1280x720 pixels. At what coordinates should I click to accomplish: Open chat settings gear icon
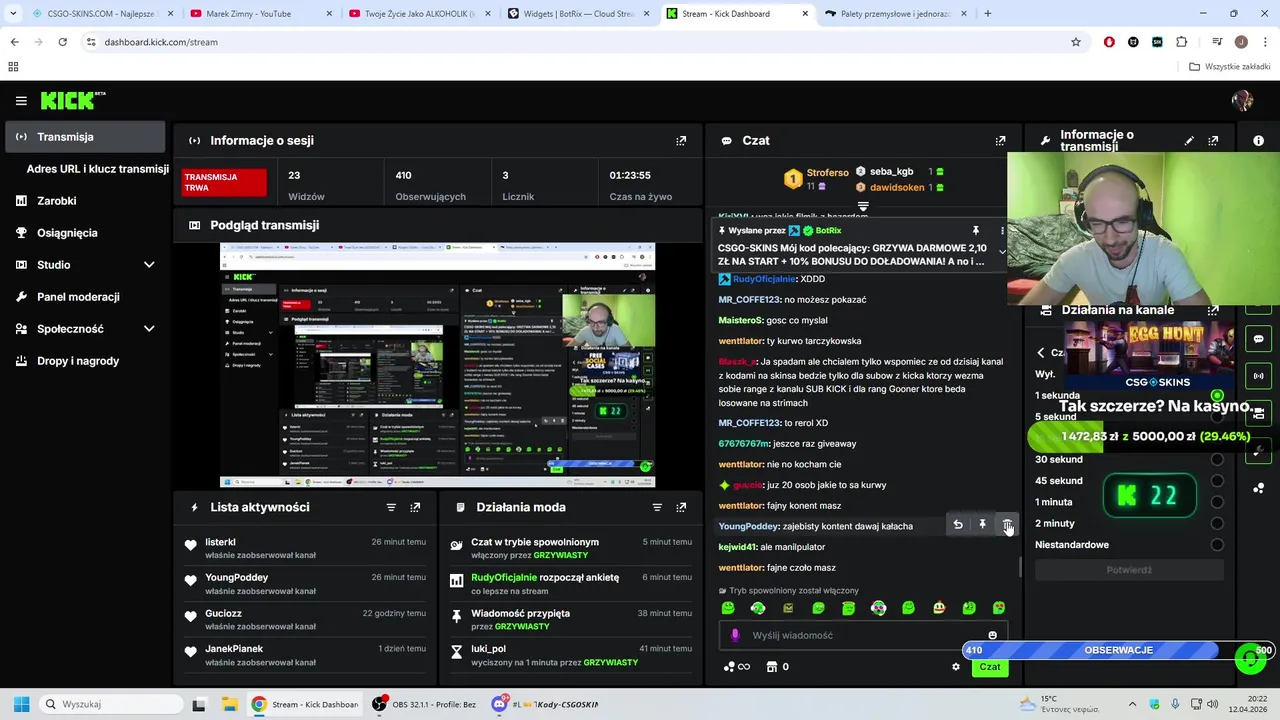tap(956, 667)
